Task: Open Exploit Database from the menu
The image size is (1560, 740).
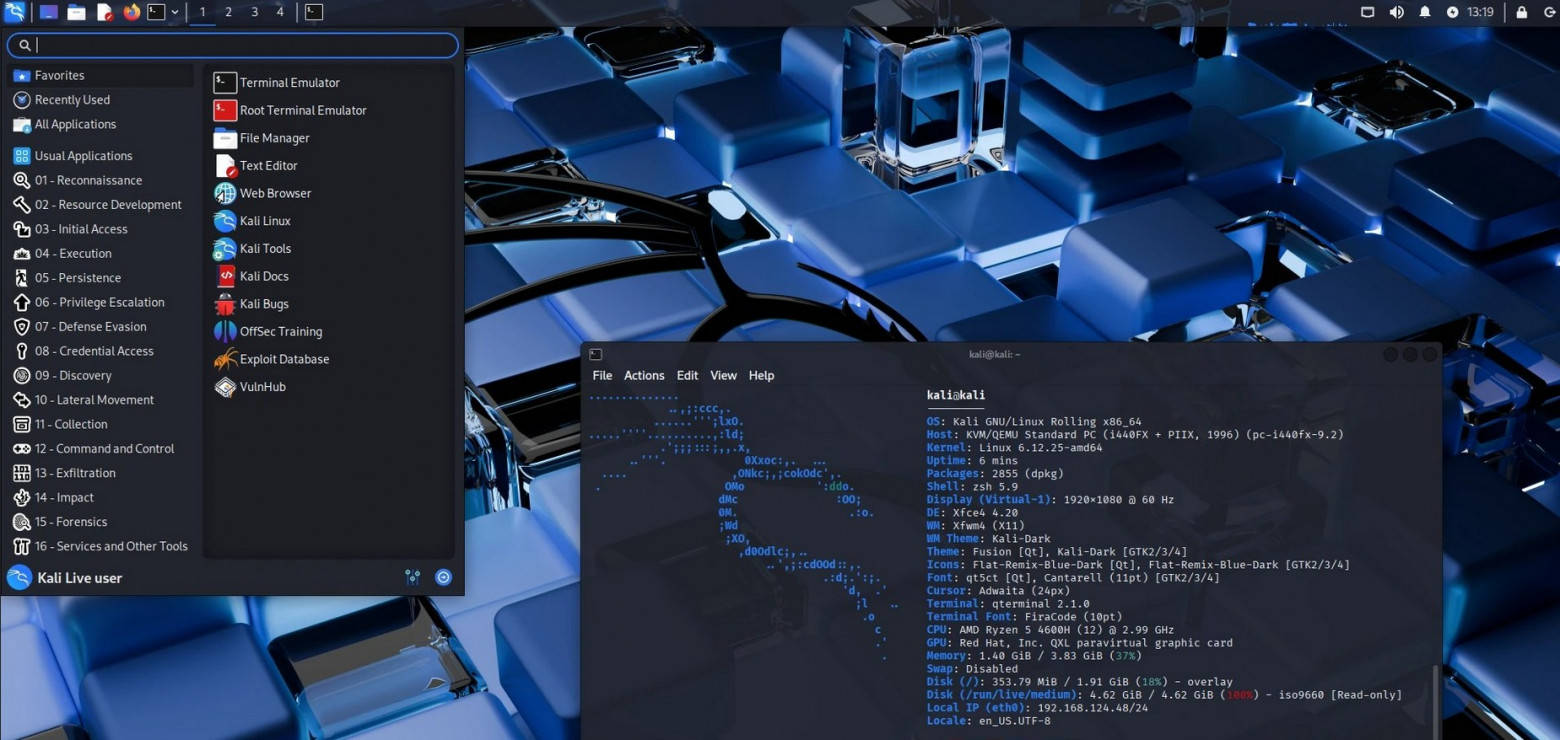Action: pyautogui.click(x=284, y=359)
